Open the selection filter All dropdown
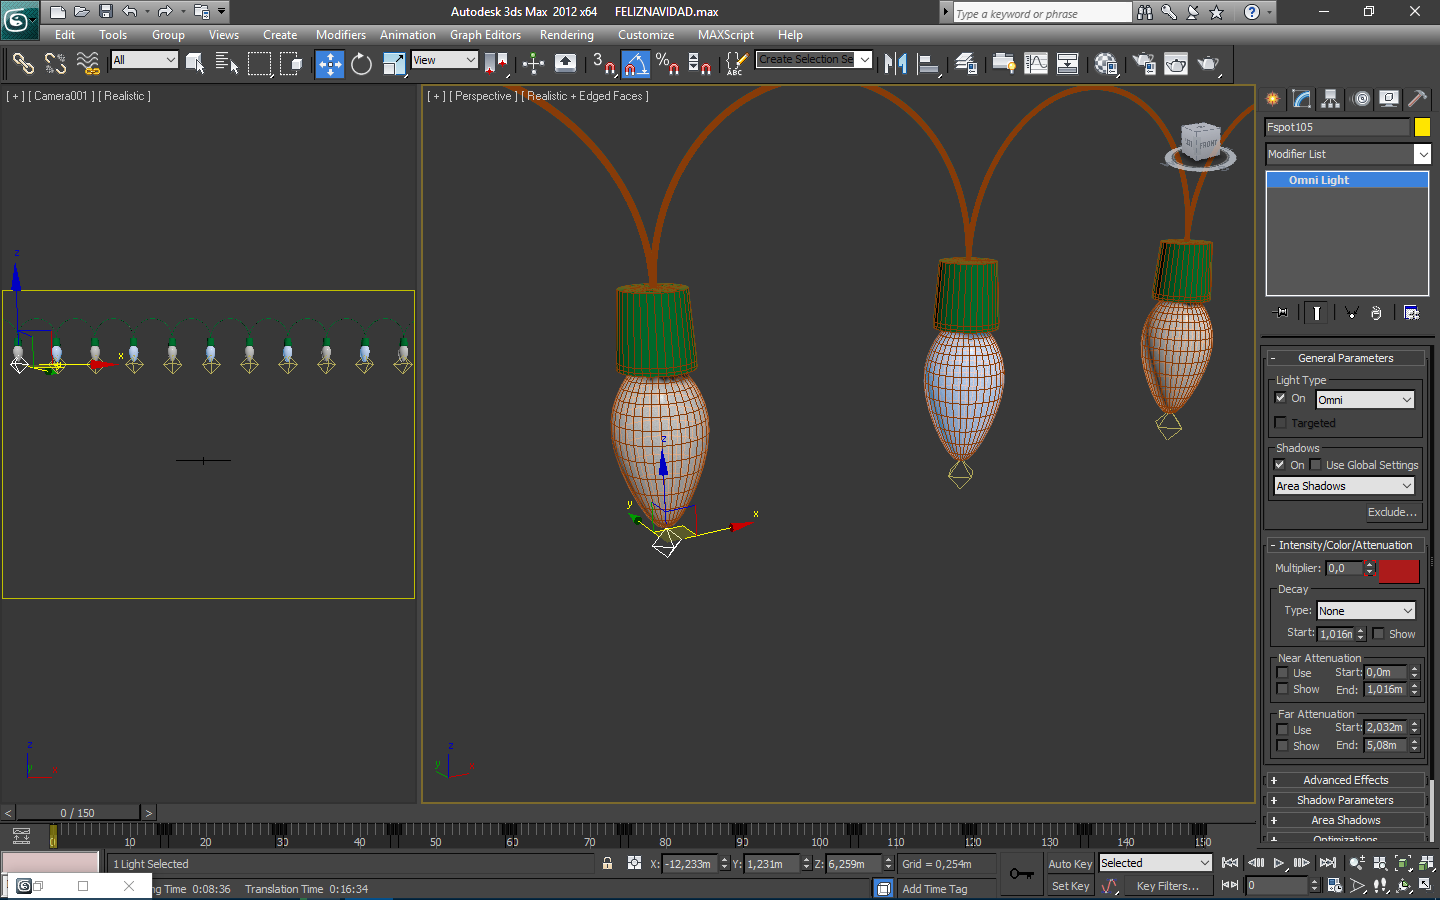The image size is (1440, 900). 144,60
